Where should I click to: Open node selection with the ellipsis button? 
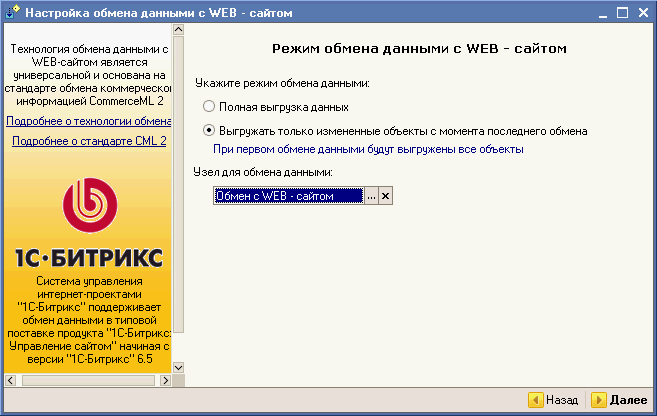(x=371, y=197)
